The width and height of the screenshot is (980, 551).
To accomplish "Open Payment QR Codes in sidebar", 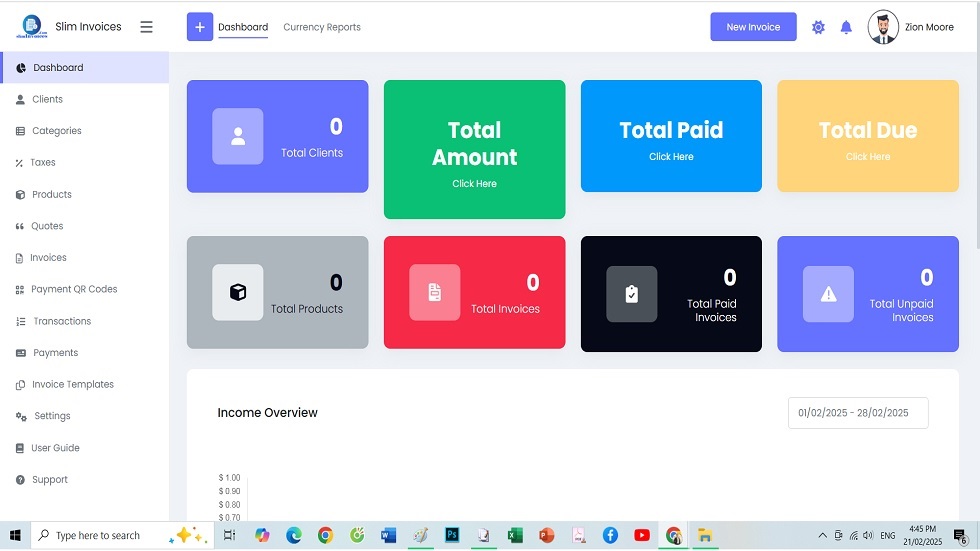I will [x=74, y=289].
